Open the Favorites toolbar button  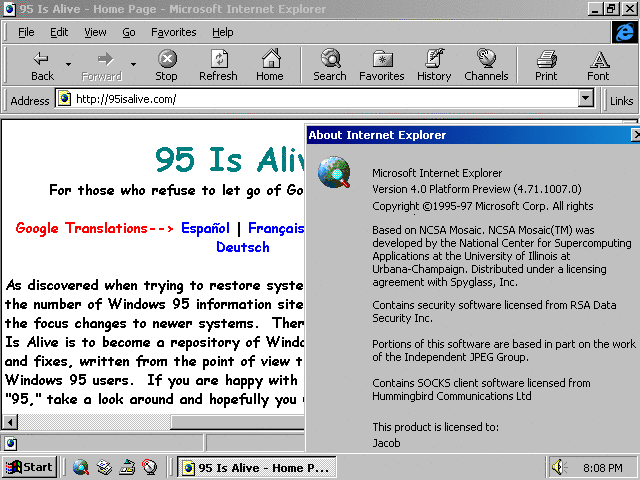[x=382, y=65]
